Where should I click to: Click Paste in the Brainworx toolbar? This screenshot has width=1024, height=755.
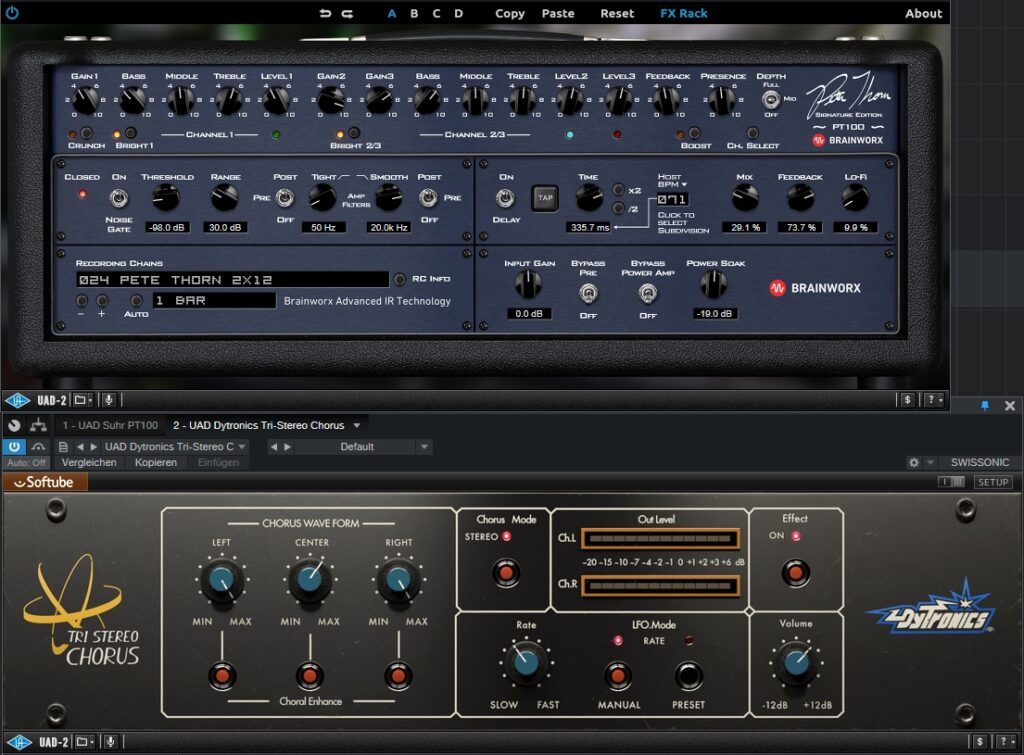[558, 13]
